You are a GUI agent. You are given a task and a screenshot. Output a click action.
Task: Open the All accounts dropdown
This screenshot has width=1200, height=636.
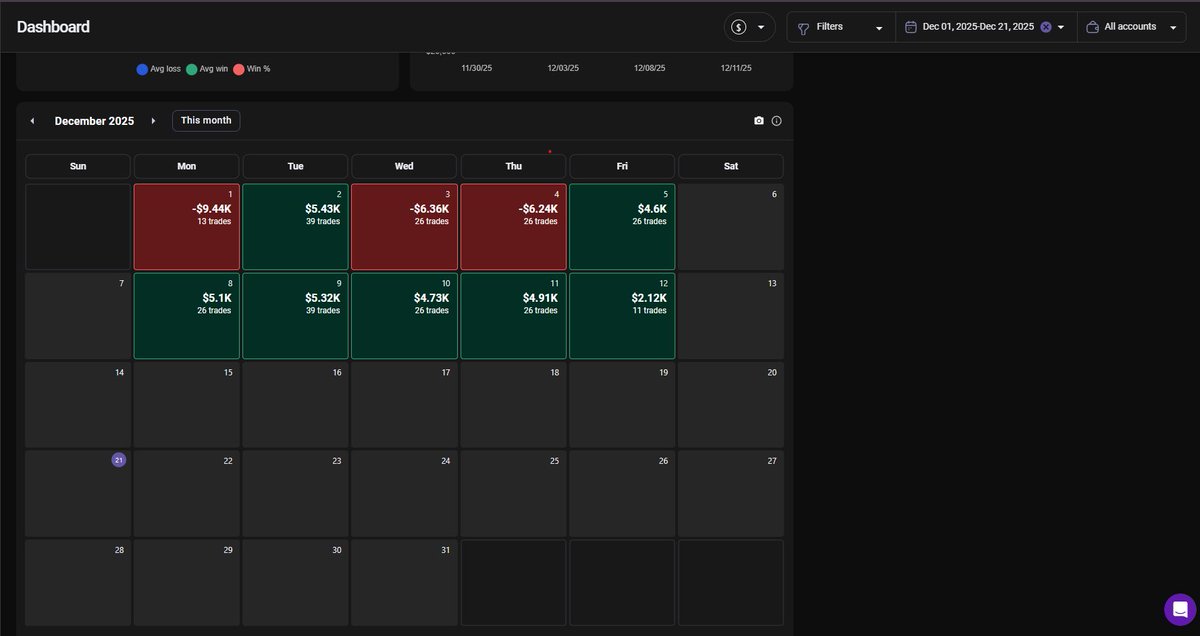click(x=1131, y=27)
